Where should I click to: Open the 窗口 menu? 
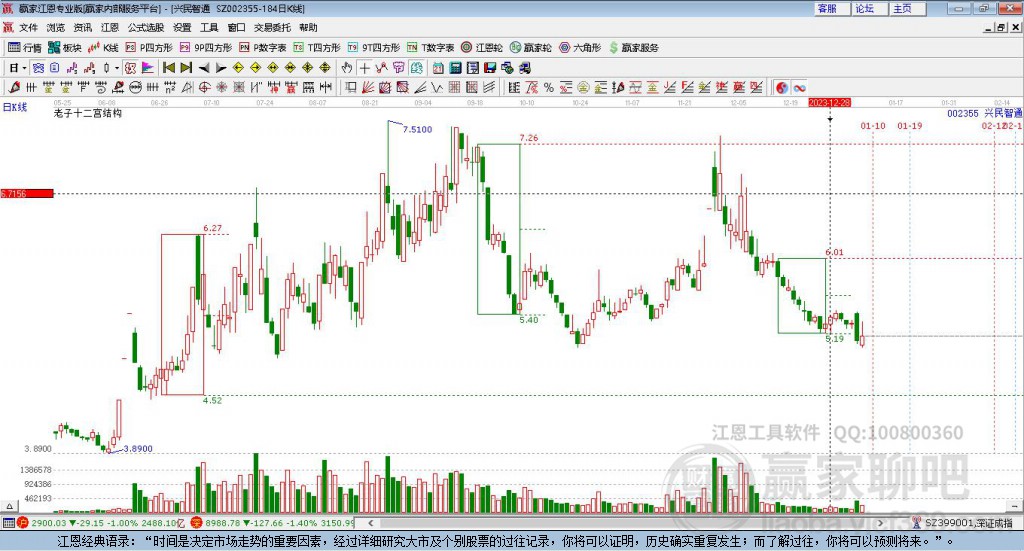(x=236, y=27)
